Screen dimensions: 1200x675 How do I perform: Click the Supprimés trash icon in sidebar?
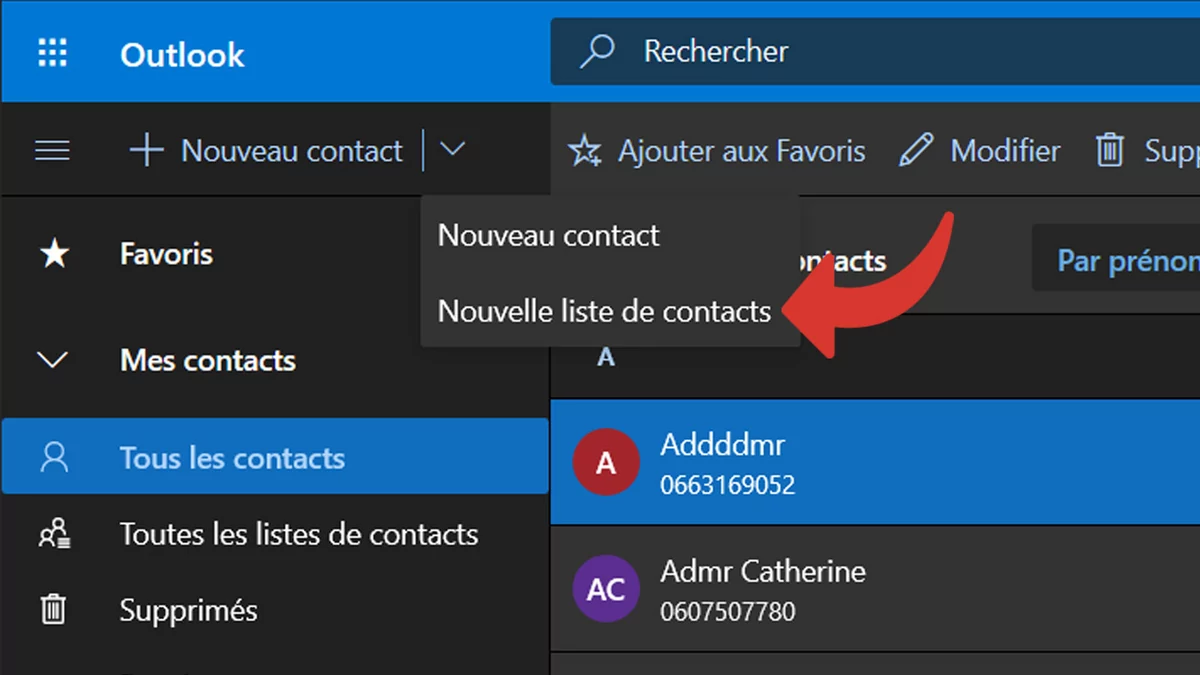point(53,610)
